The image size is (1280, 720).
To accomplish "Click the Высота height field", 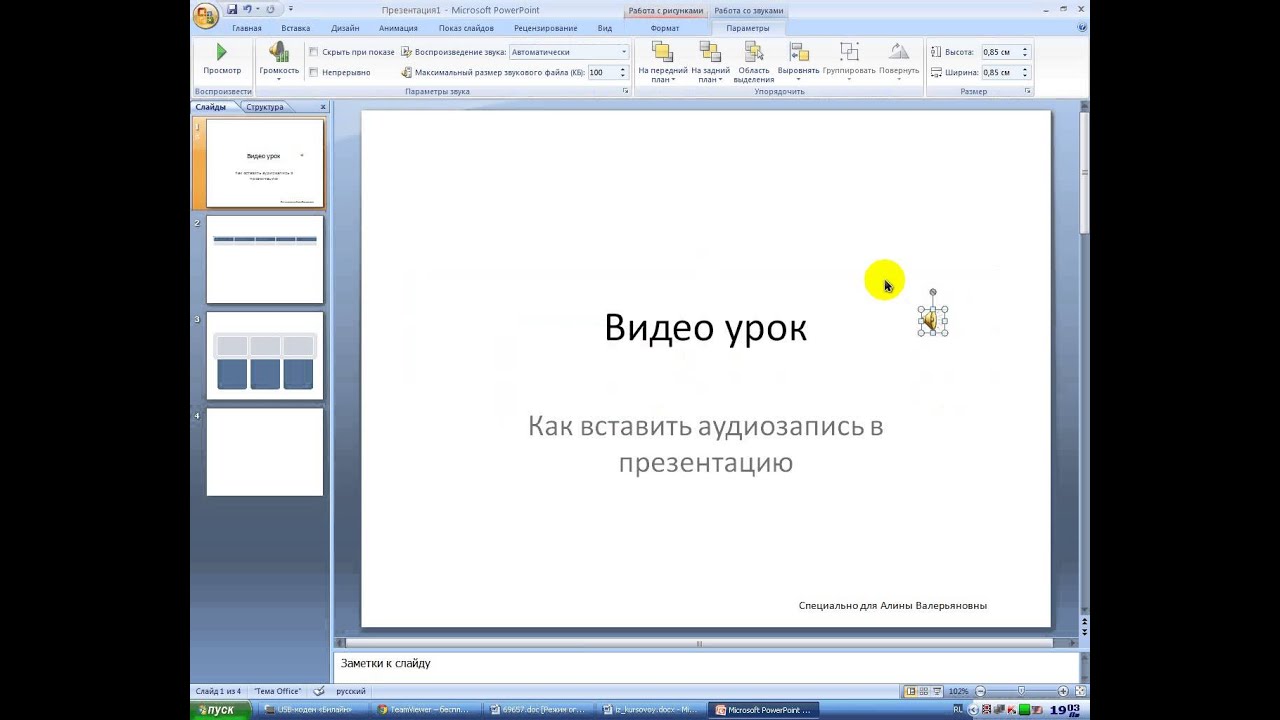I will tap(1000, 51).
